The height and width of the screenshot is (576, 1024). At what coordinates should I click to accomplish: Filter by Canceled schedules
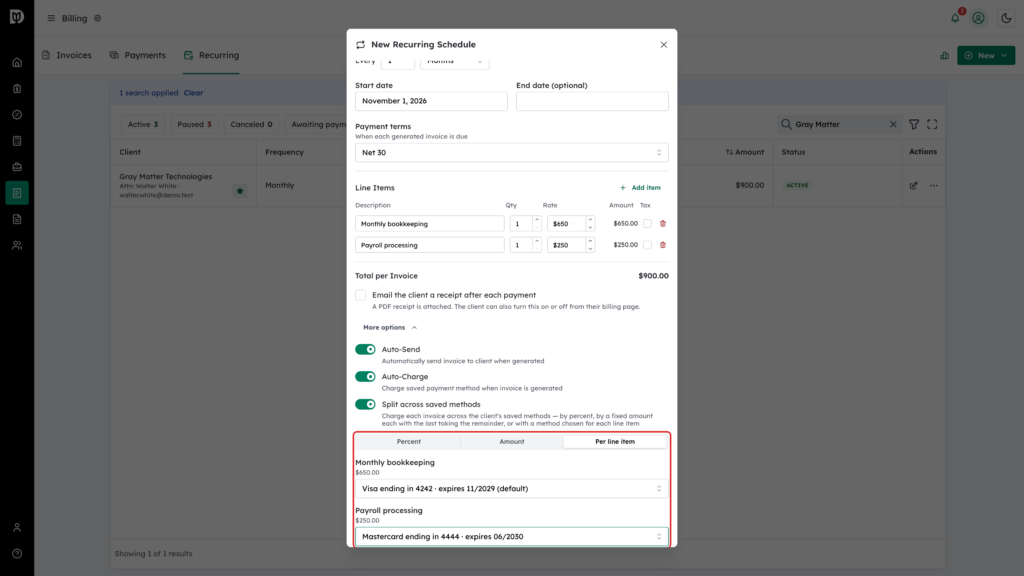pos(251,124)
